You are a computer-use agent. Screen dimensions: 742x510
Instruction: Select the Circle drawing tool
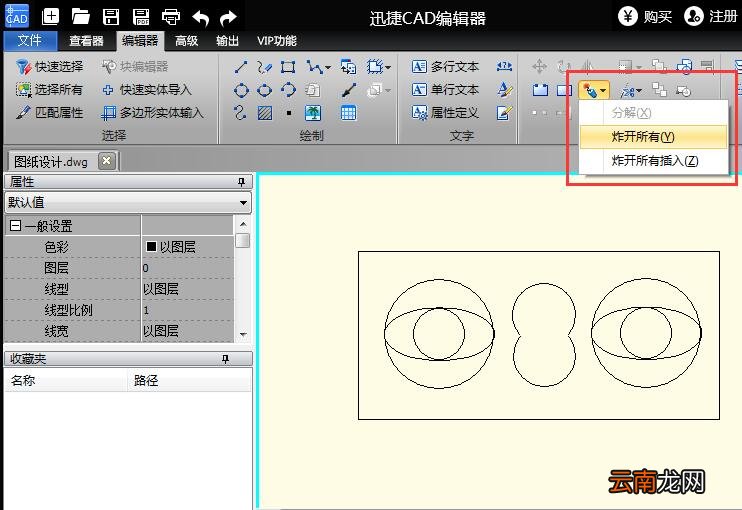(x=241, y=90)
